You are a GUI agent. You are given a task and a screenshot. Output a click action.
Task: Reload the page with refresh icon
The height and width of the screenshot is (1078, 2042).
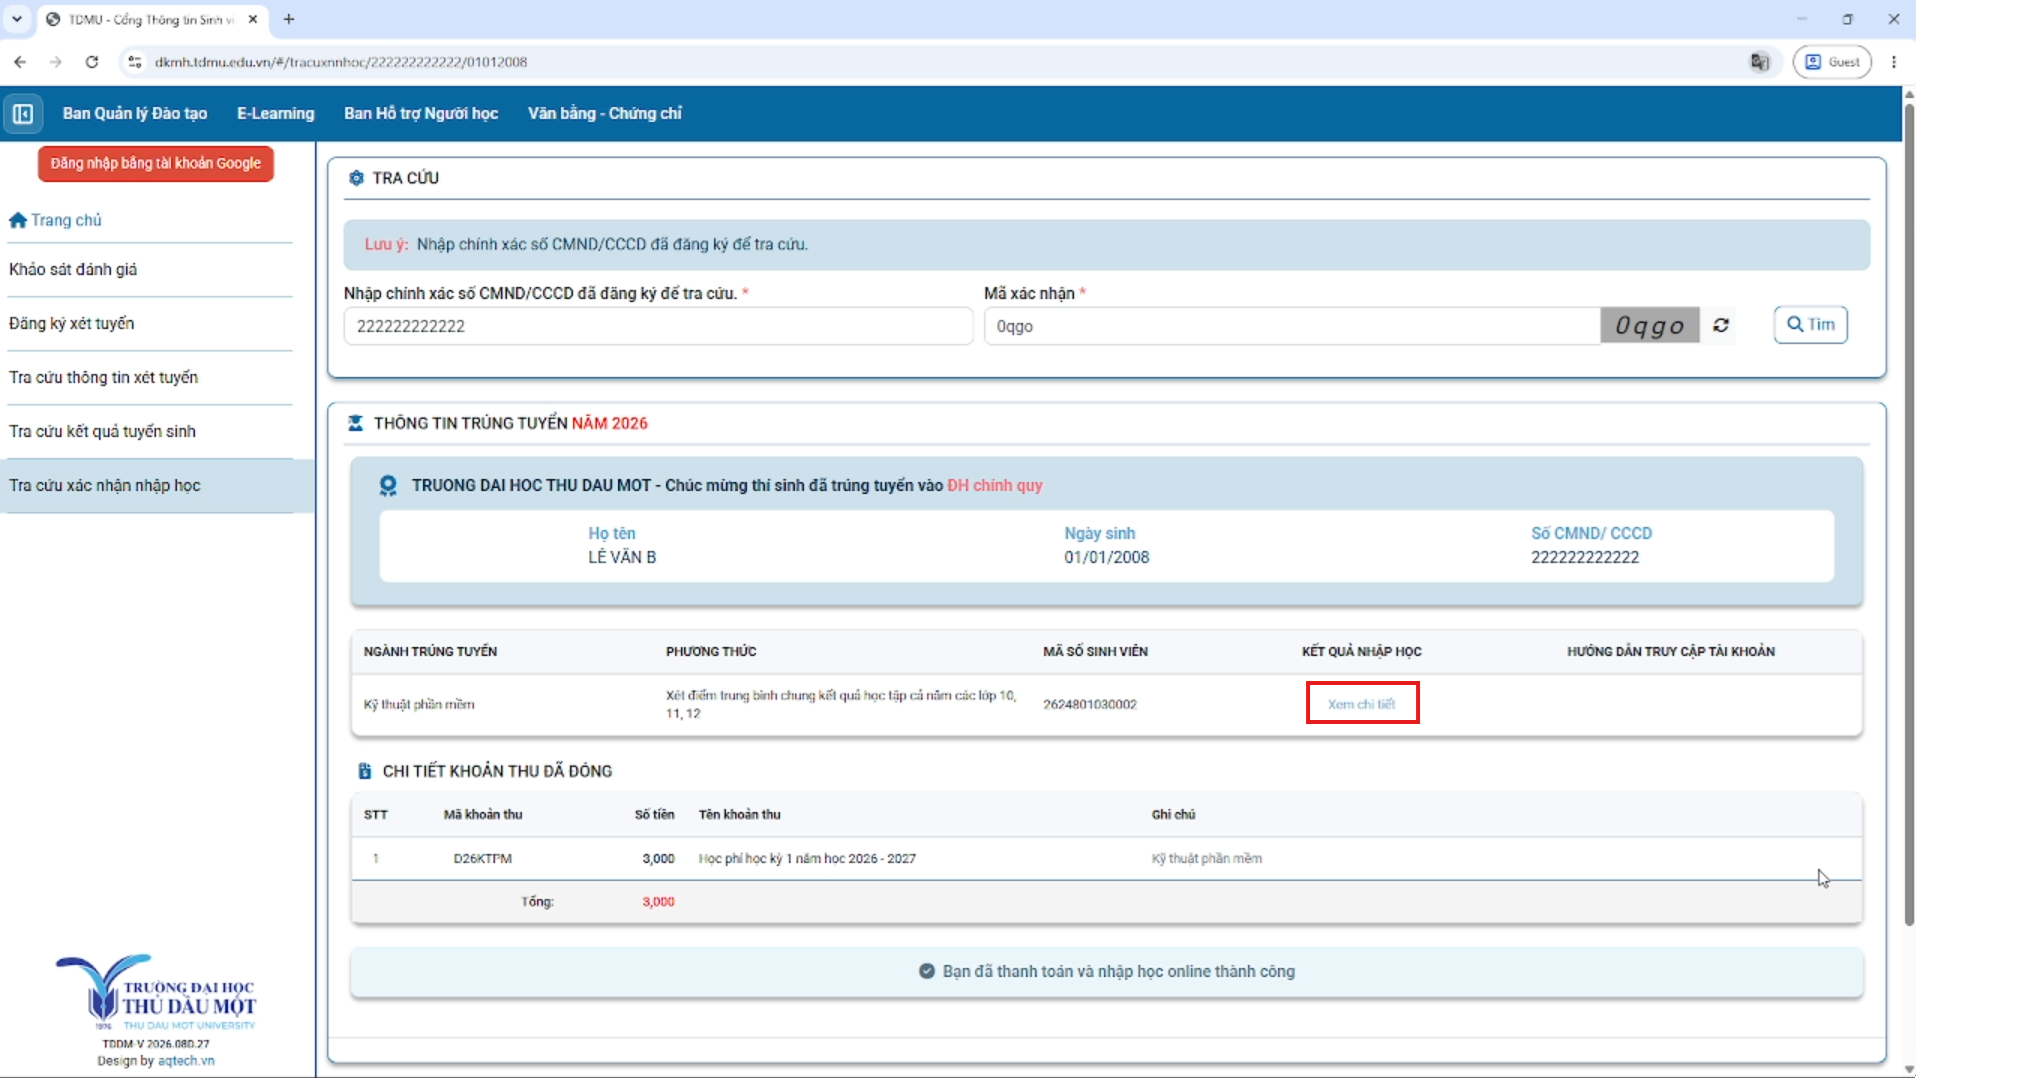[92, 62]
